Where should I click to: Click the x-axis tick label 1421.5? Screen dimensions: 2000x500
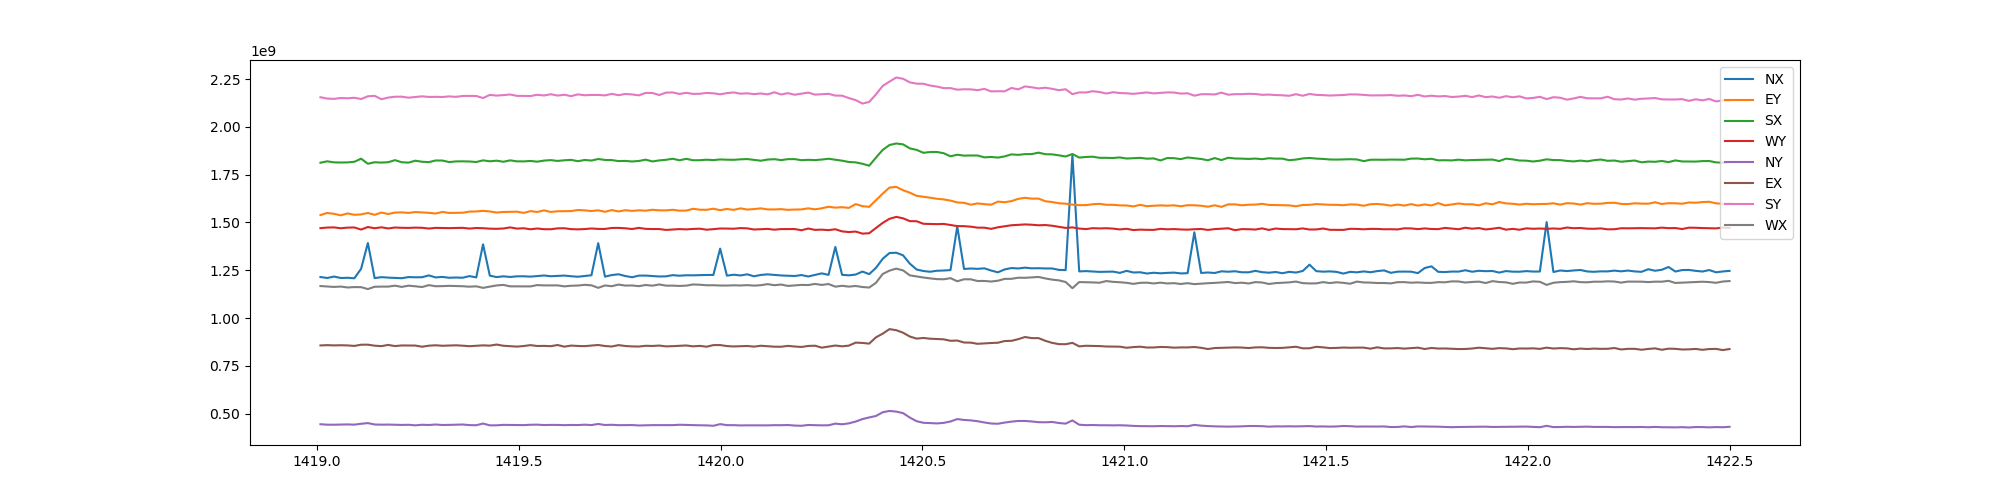[x=1326, y=462]
